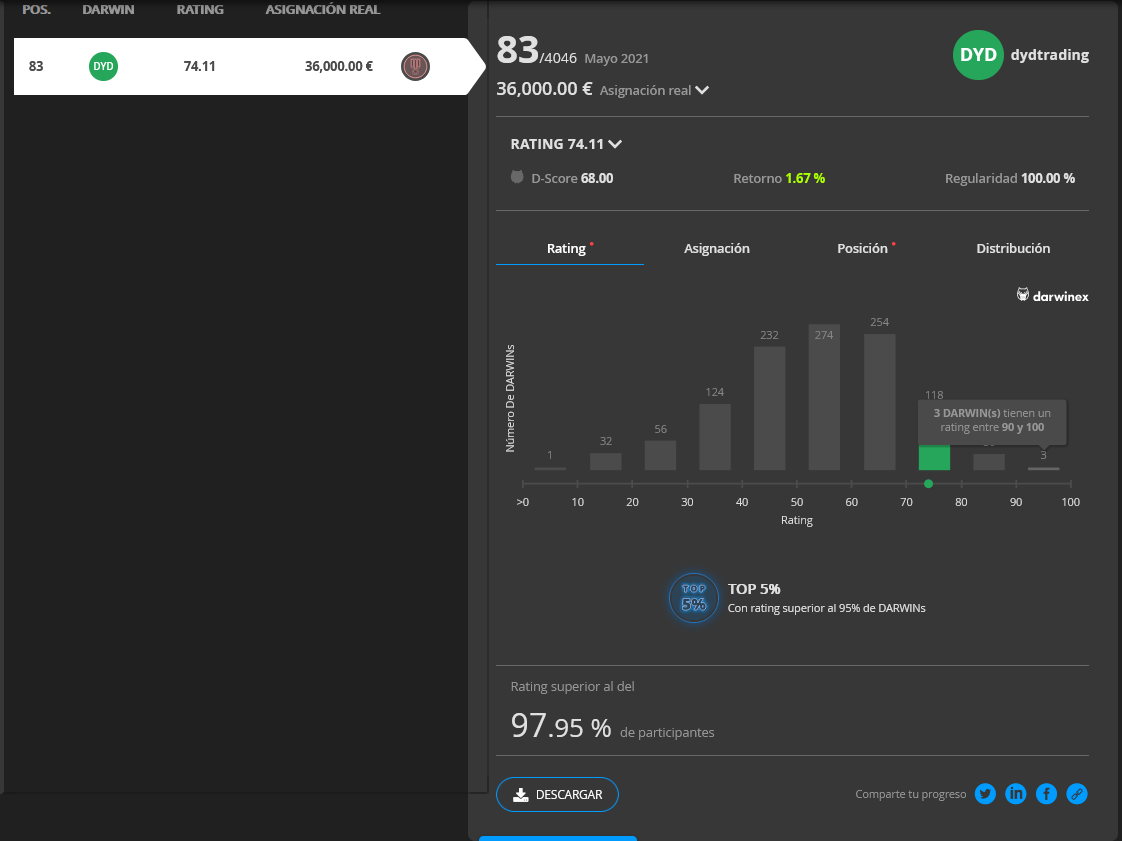Select the Distribución tab

click(1012, 248)
